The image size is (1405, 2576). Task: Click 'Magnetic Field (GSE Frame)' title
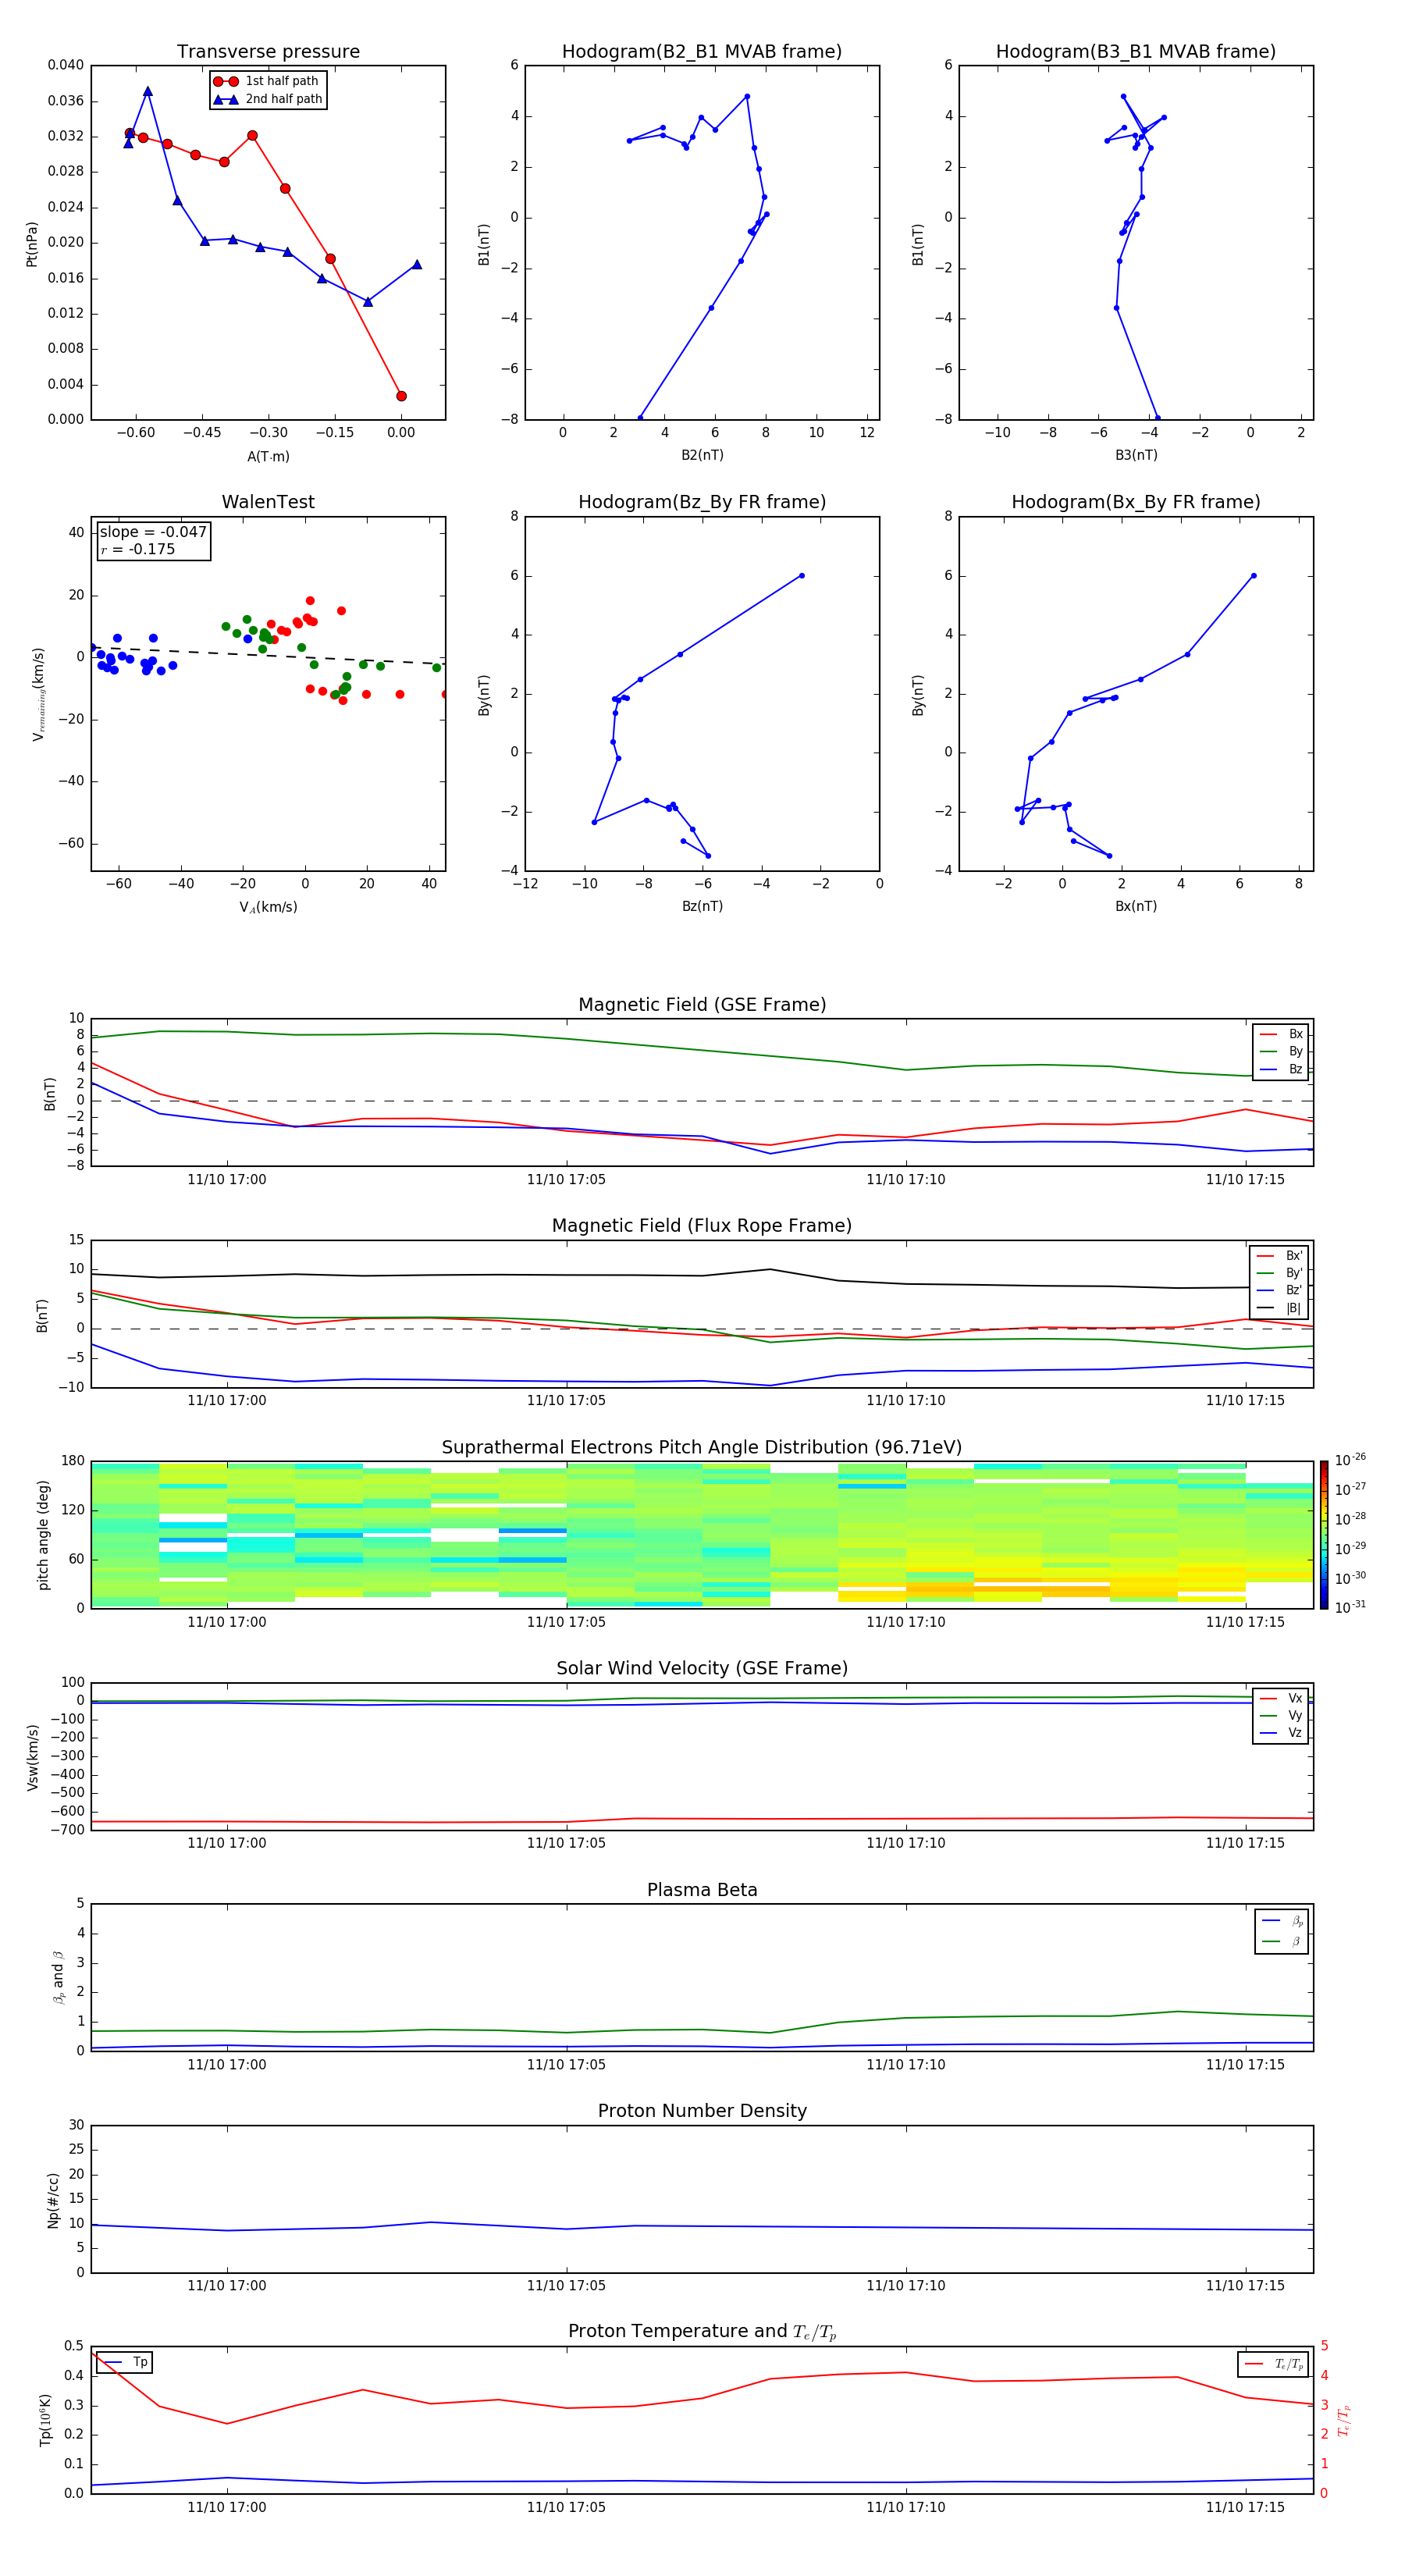point(702,1005)
